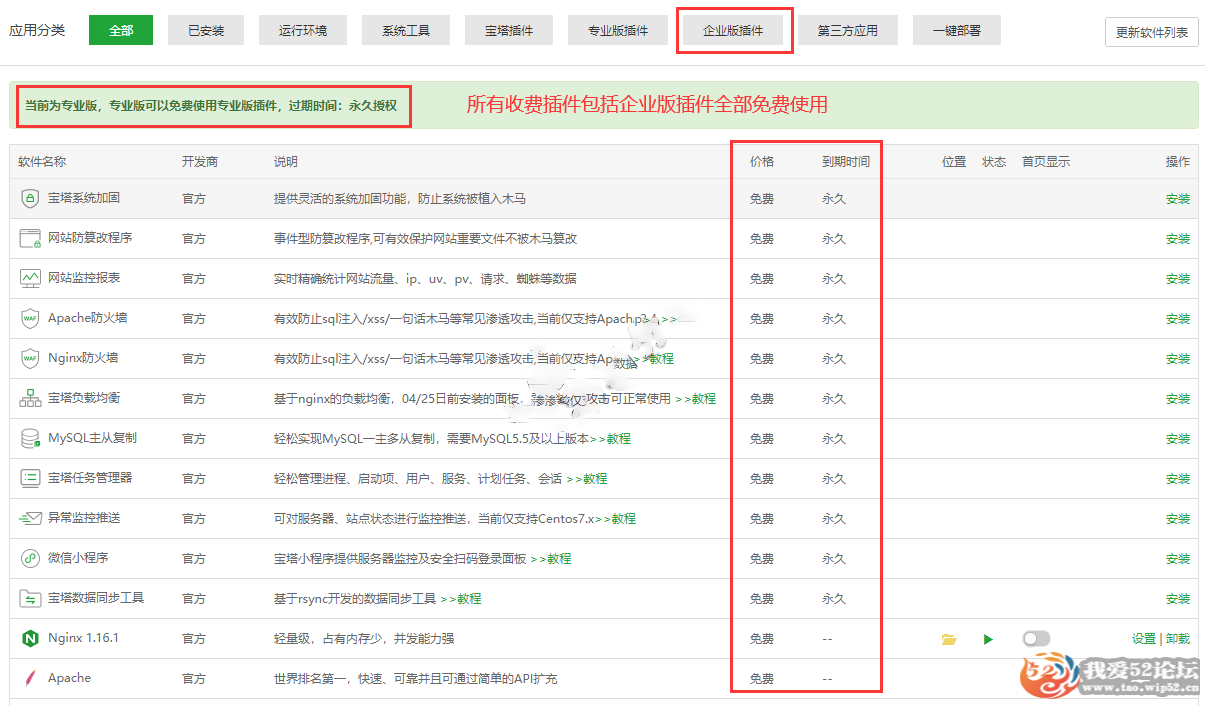Click the 宝塔系统加固 shield icon

point(30,199)
